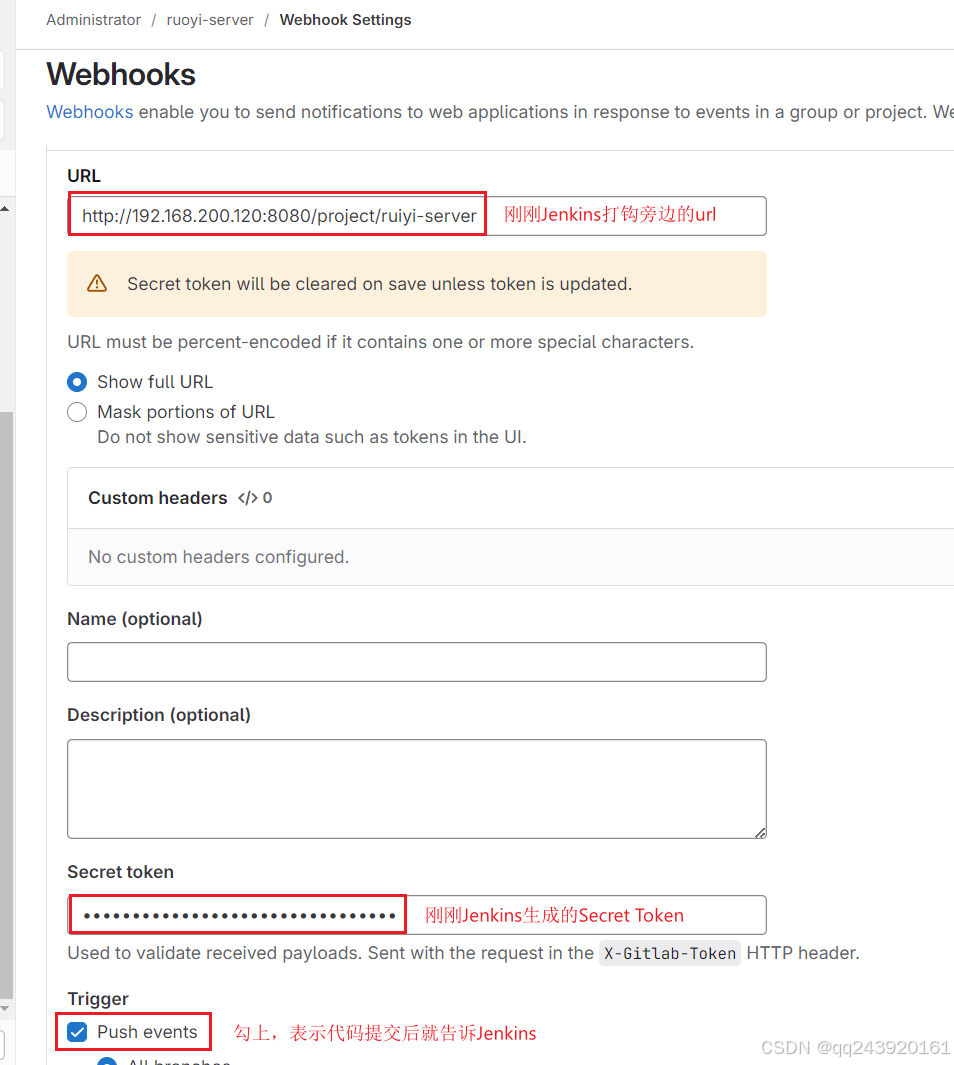Image resolution: width=954 pixels, height=1065 pixels.
Task: Click the sidebar scrollbar up arrow
Action: 5,209
